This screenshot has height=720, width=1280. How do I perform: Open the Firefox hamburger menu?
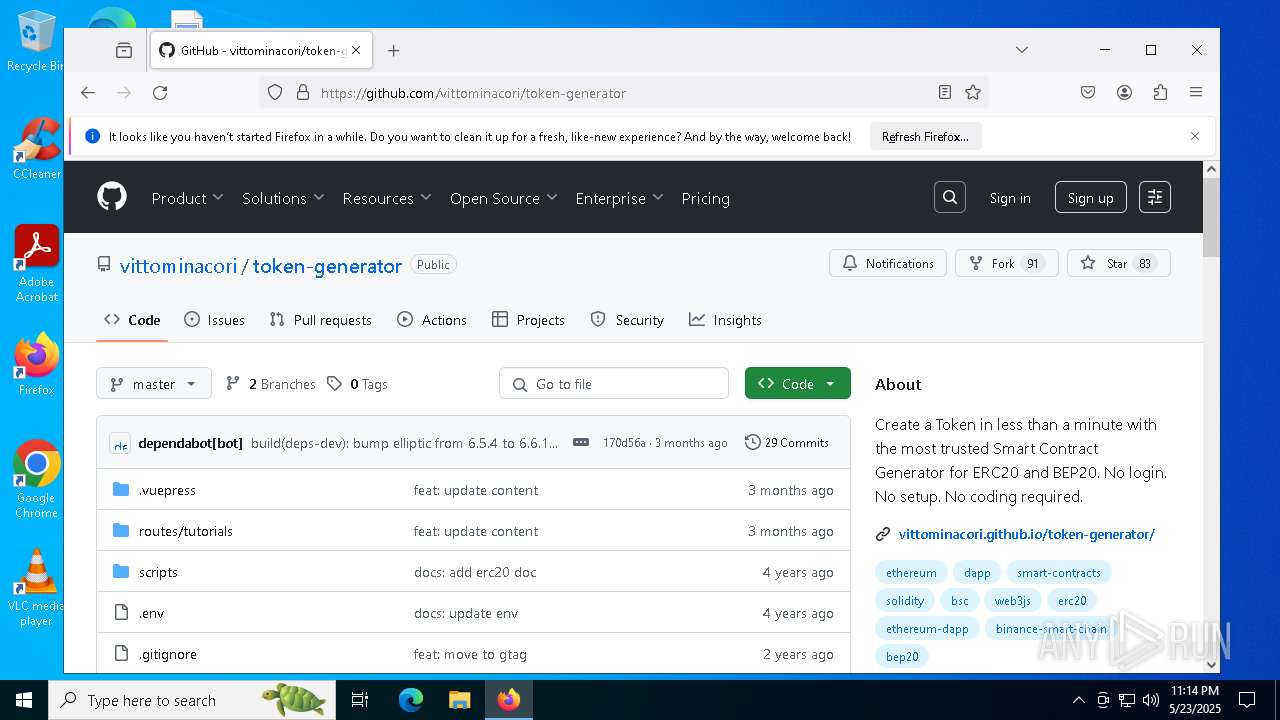pyautogui.click(x=1196, y=93)
